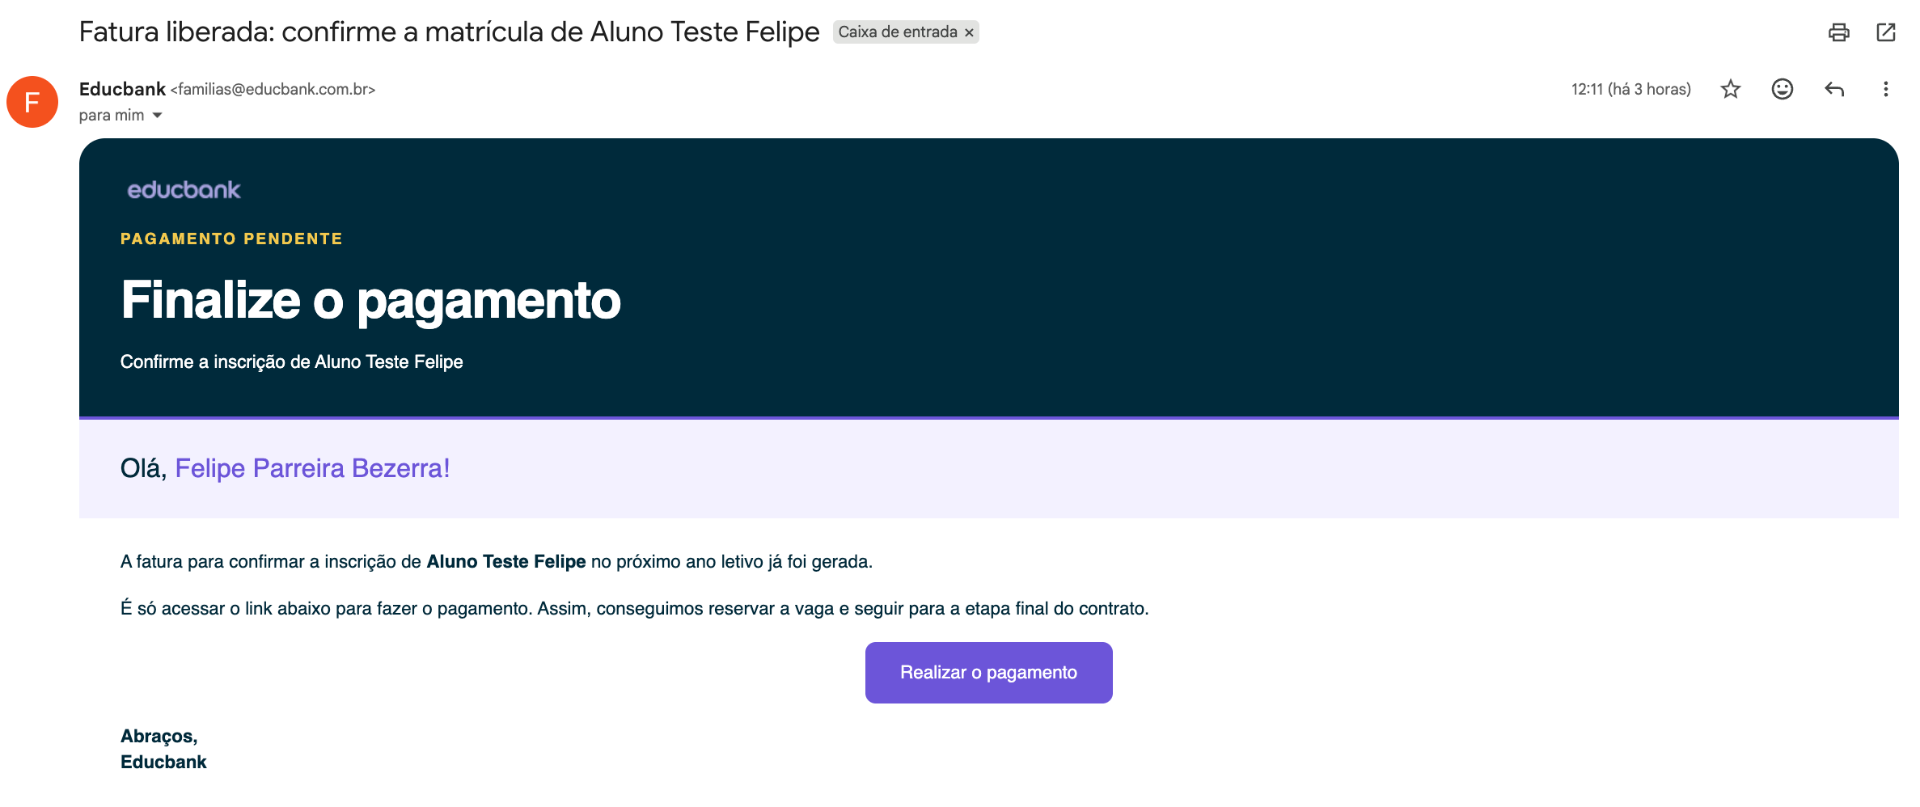Screen dimensions: 1920x807
Task: Star this Educbank message
Action: (x=1730, y=89)
